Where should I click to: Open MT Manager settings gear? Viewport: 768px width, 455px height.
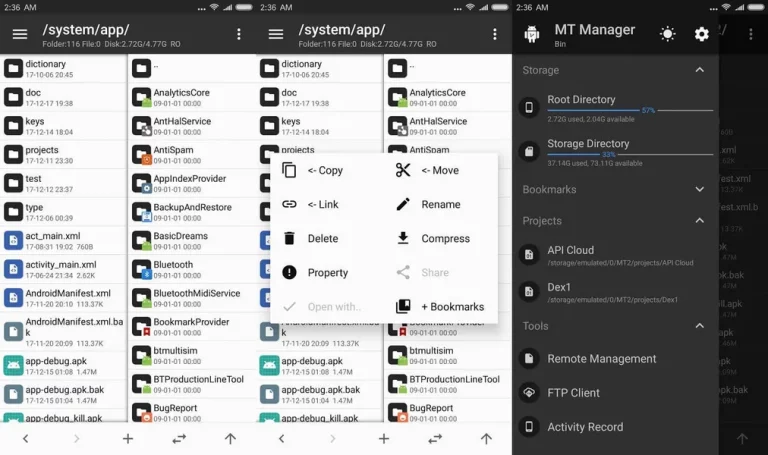[701, 34]
